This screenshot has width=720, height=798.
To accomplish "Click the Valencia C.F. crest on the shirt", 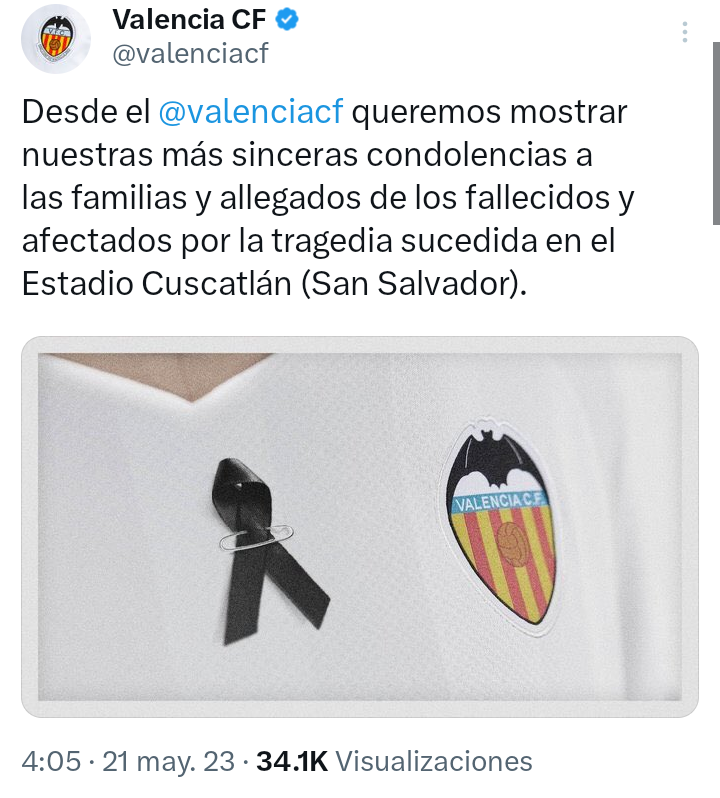I will point(500,527).
